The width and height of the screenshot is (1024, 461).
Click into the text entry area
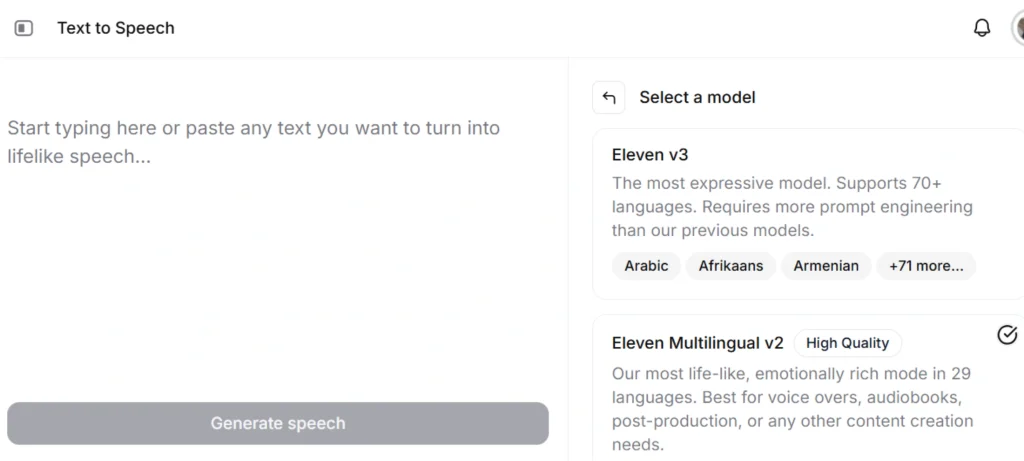tap(280, 250)
